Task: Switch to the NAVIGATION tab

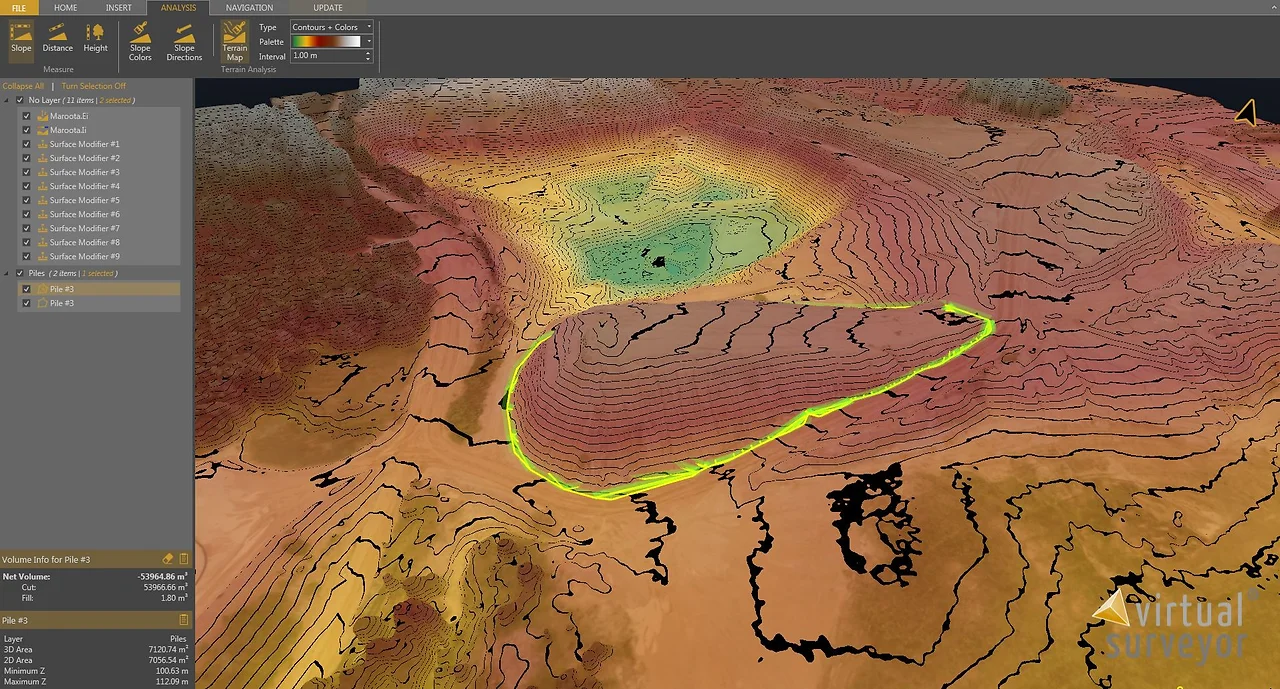Action: (x=249, y=8)
